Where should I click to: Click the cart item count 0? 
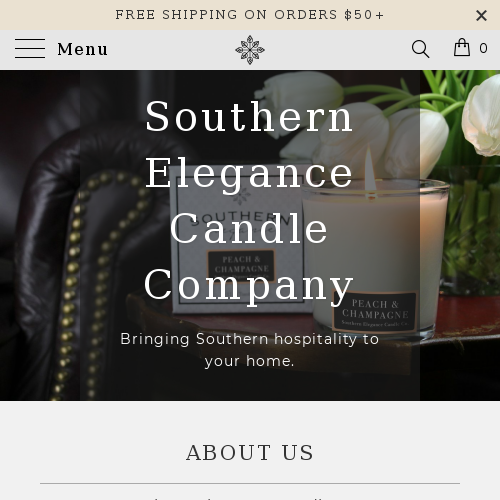[483, 49]
